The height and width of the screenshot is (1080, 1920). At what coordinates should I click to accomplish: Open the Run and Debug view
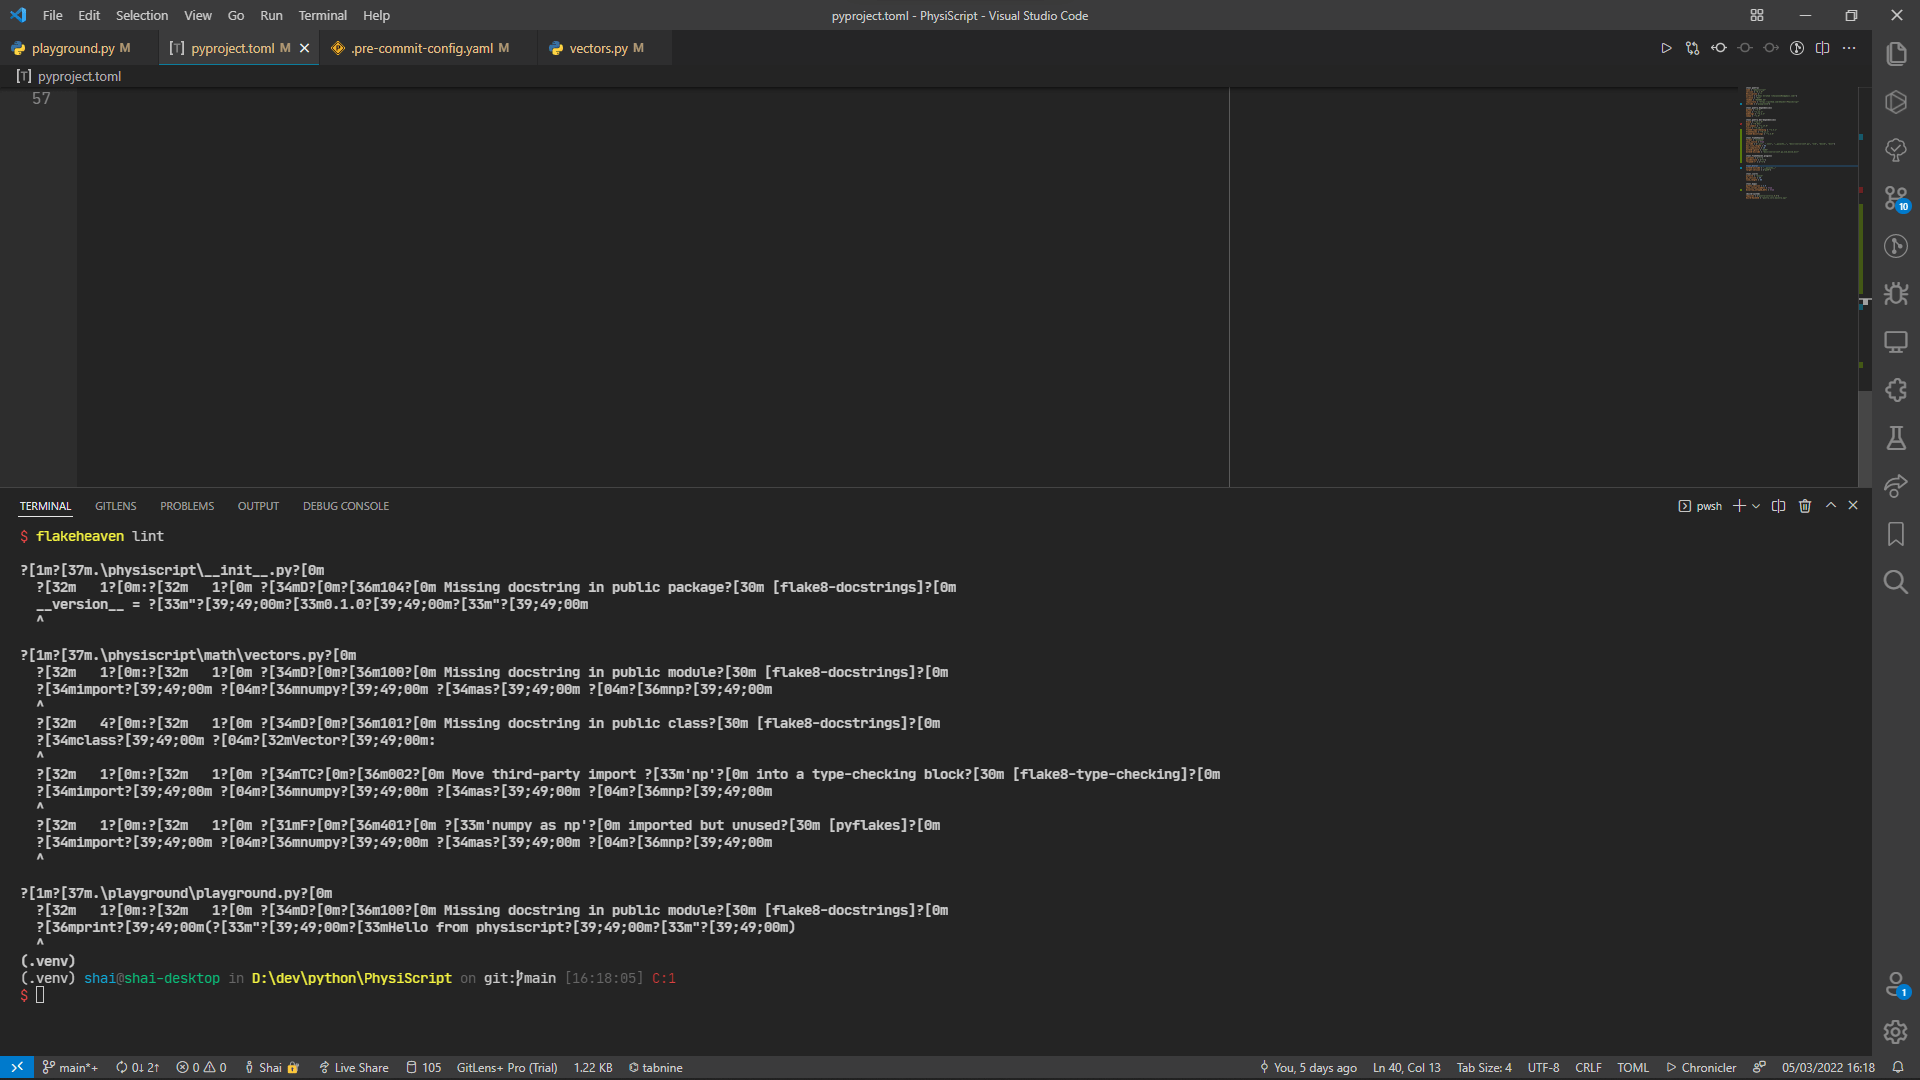[1896, 294]
